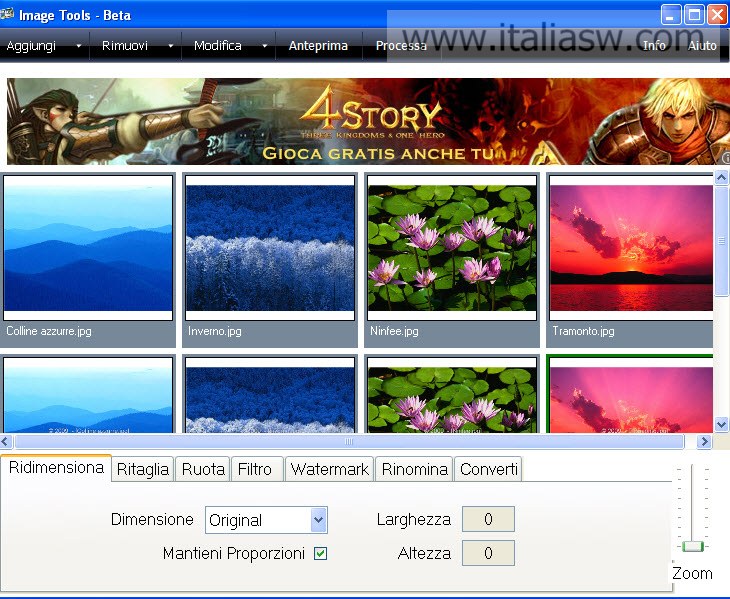Click the Ninfee.jpg file name
The height and width of the screenshot is (599, 730).
[394, 331]
